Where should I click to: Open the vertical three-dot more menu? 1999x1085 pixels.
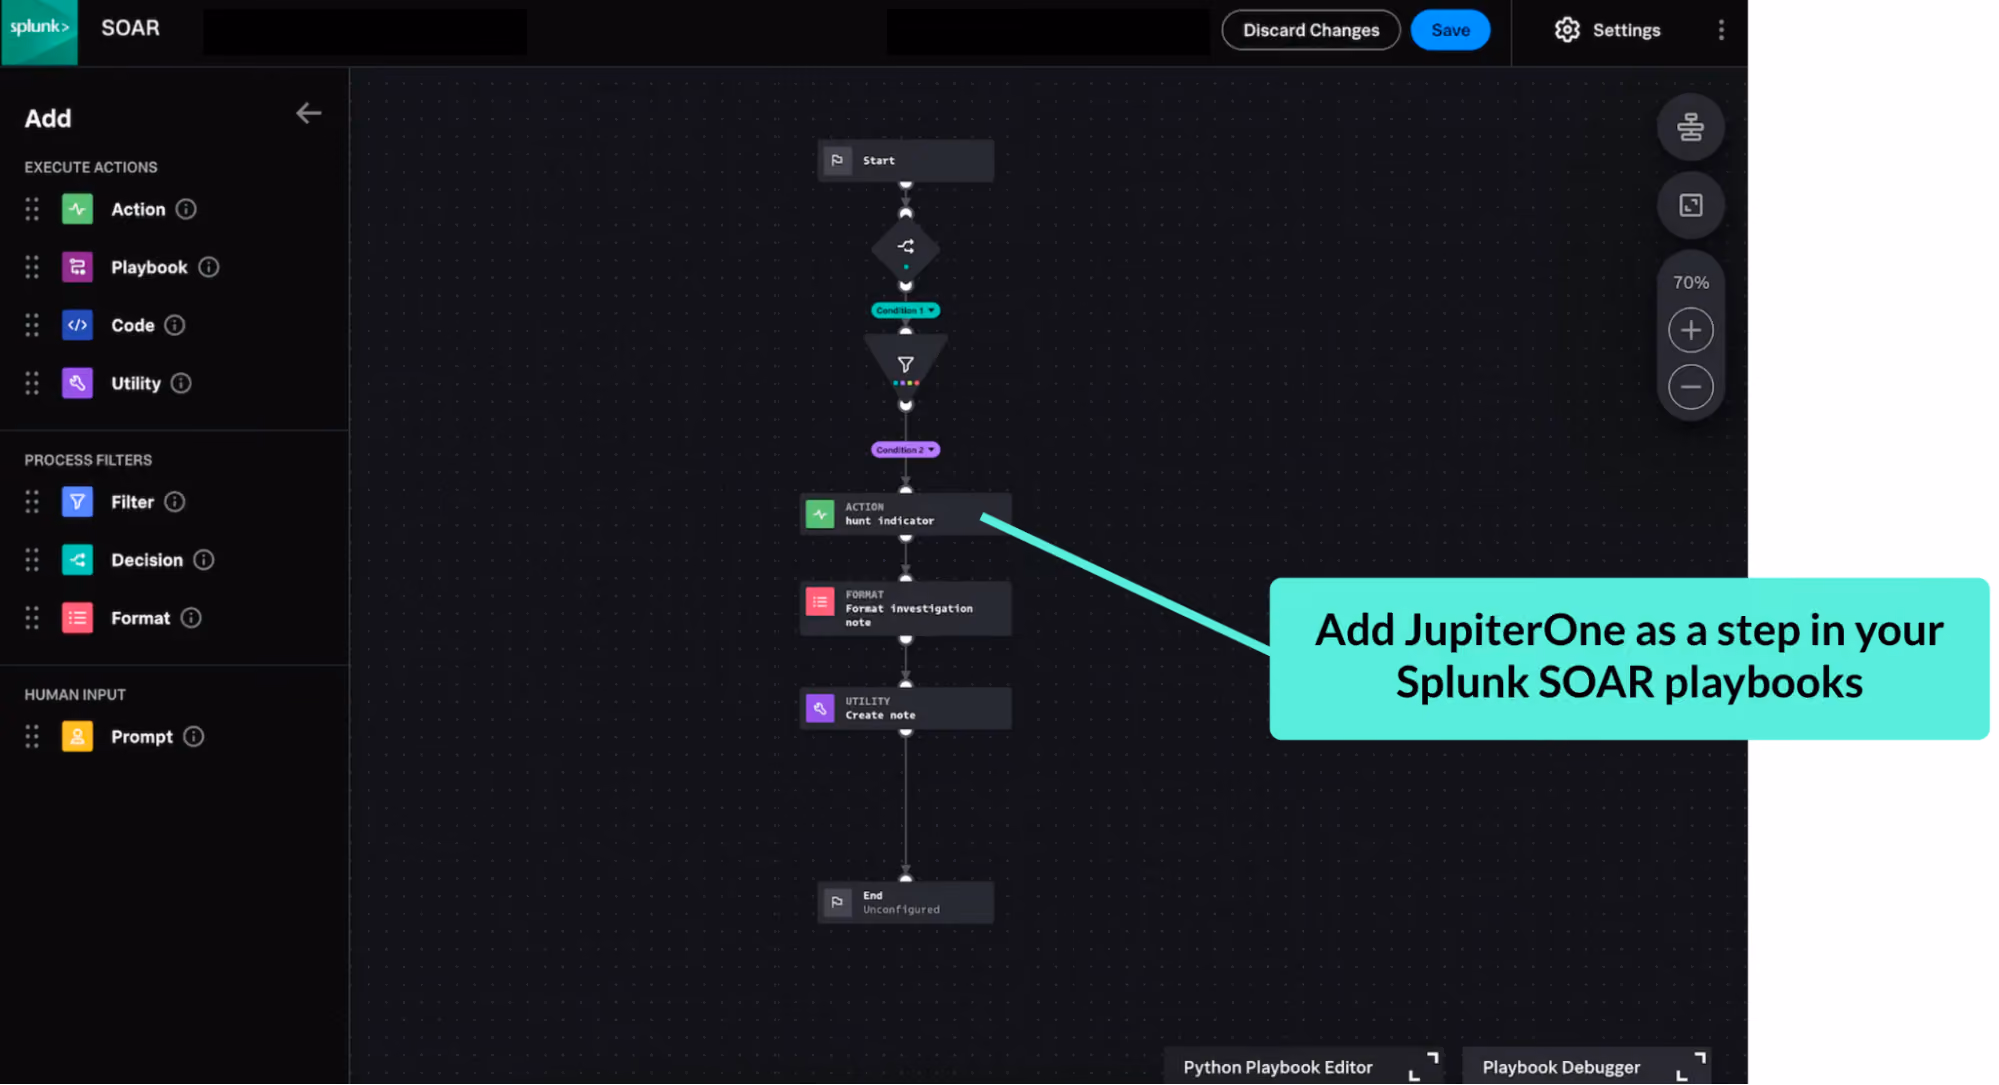point(1721,30)
